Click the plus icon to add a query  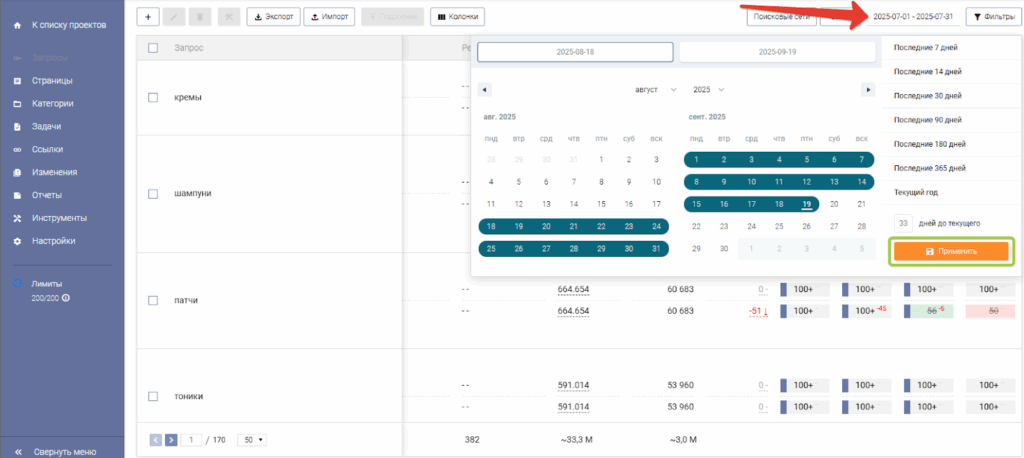148,17
